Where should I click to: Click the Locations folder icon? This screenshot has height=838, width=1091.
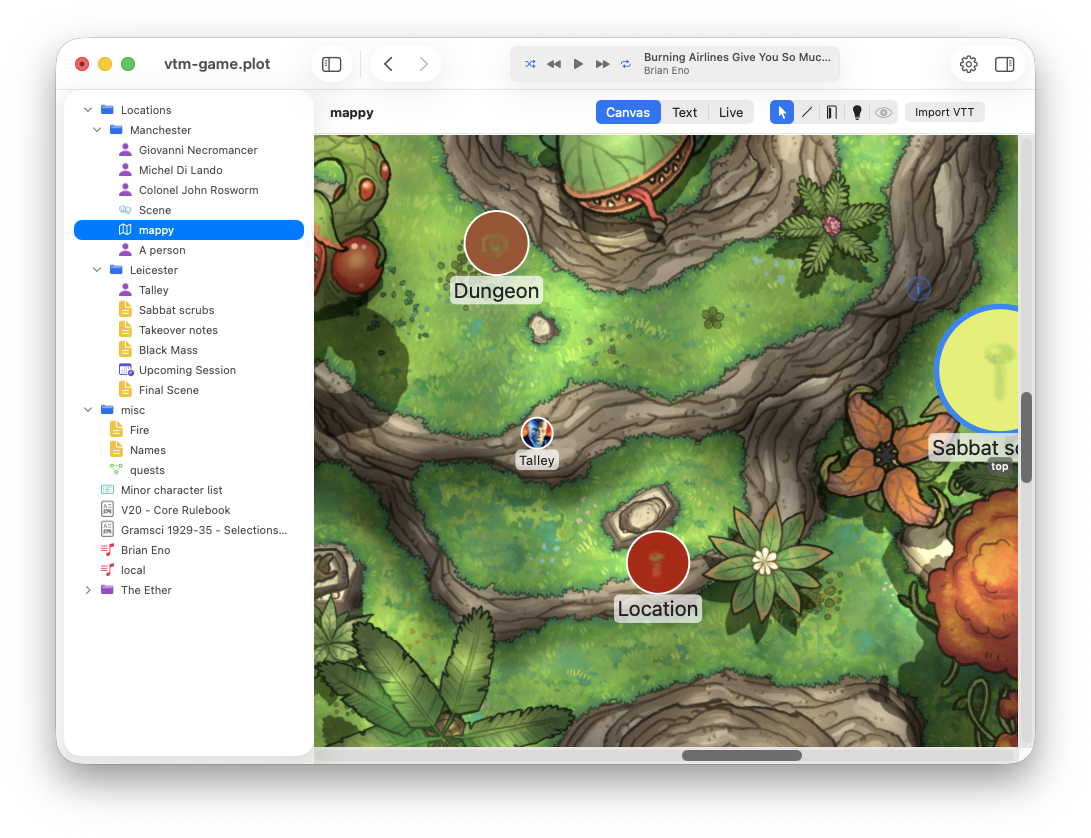click(107, 109)
